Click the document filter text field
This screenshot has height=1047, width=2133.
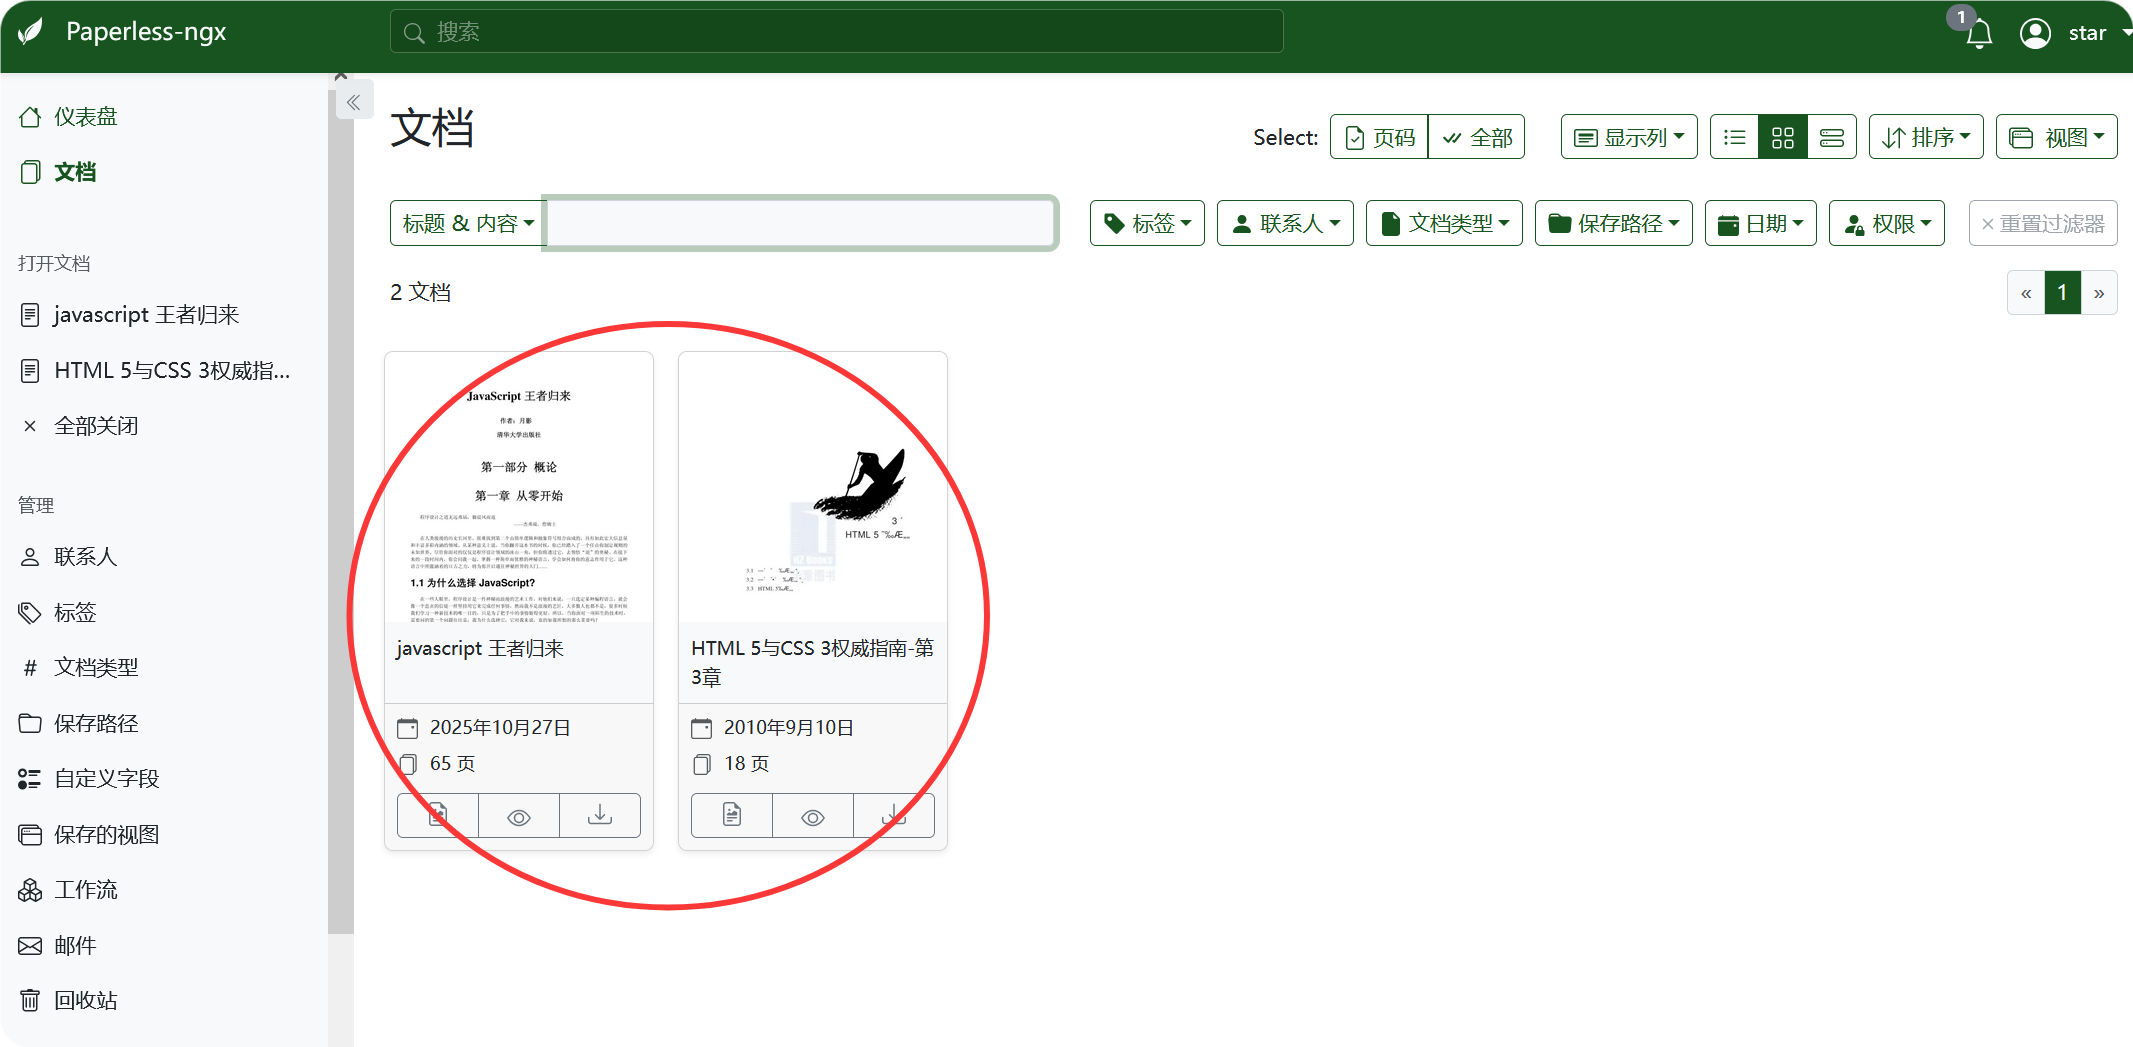pyautogui.click(x=800, y=224)
